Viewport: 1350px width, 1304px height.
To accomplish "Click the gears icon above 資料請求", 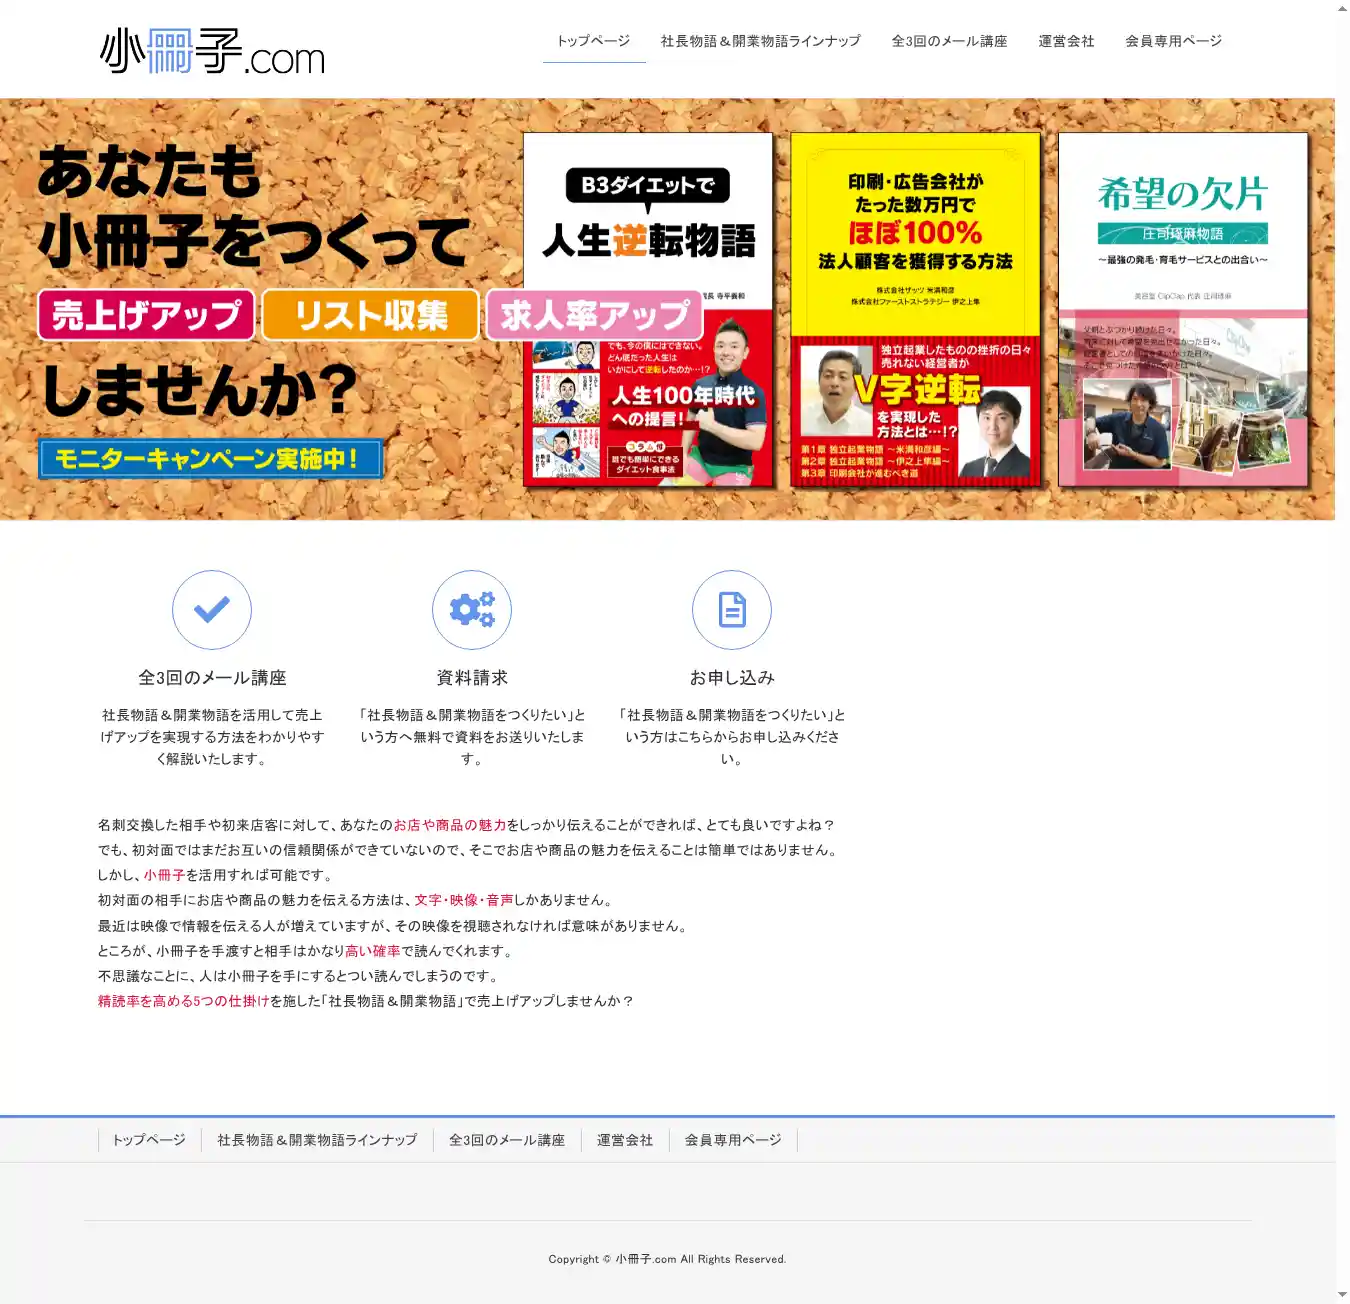I will pos(471,610).
